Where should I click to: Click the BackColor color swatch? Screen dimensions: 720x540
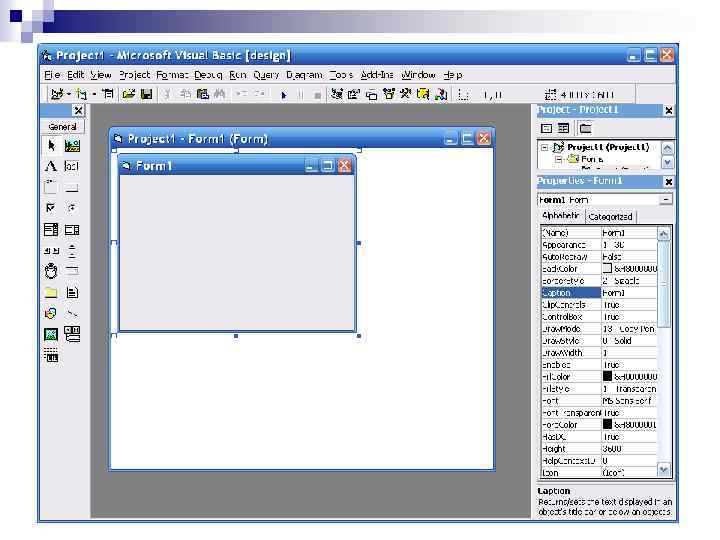point(607,268)
